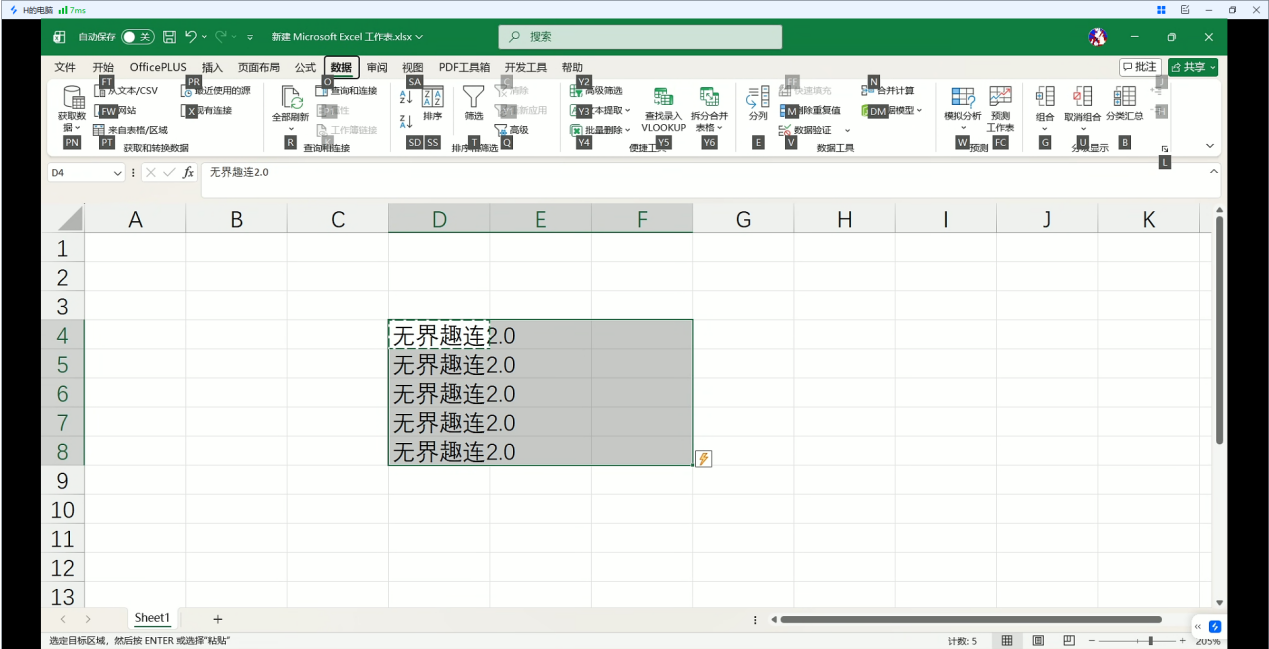1269x649 pixels.
Task: Click the 预测工作表 (Forecast Sheet) icon
Action: tap(1000, 97)
